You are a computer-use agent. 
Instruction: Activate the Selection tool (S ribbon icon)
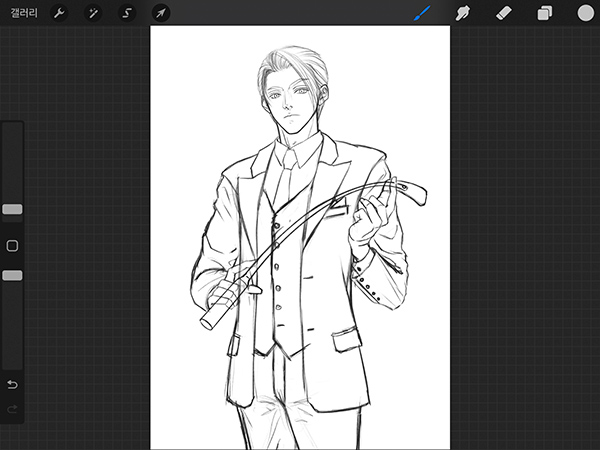(x=127, y=13)
